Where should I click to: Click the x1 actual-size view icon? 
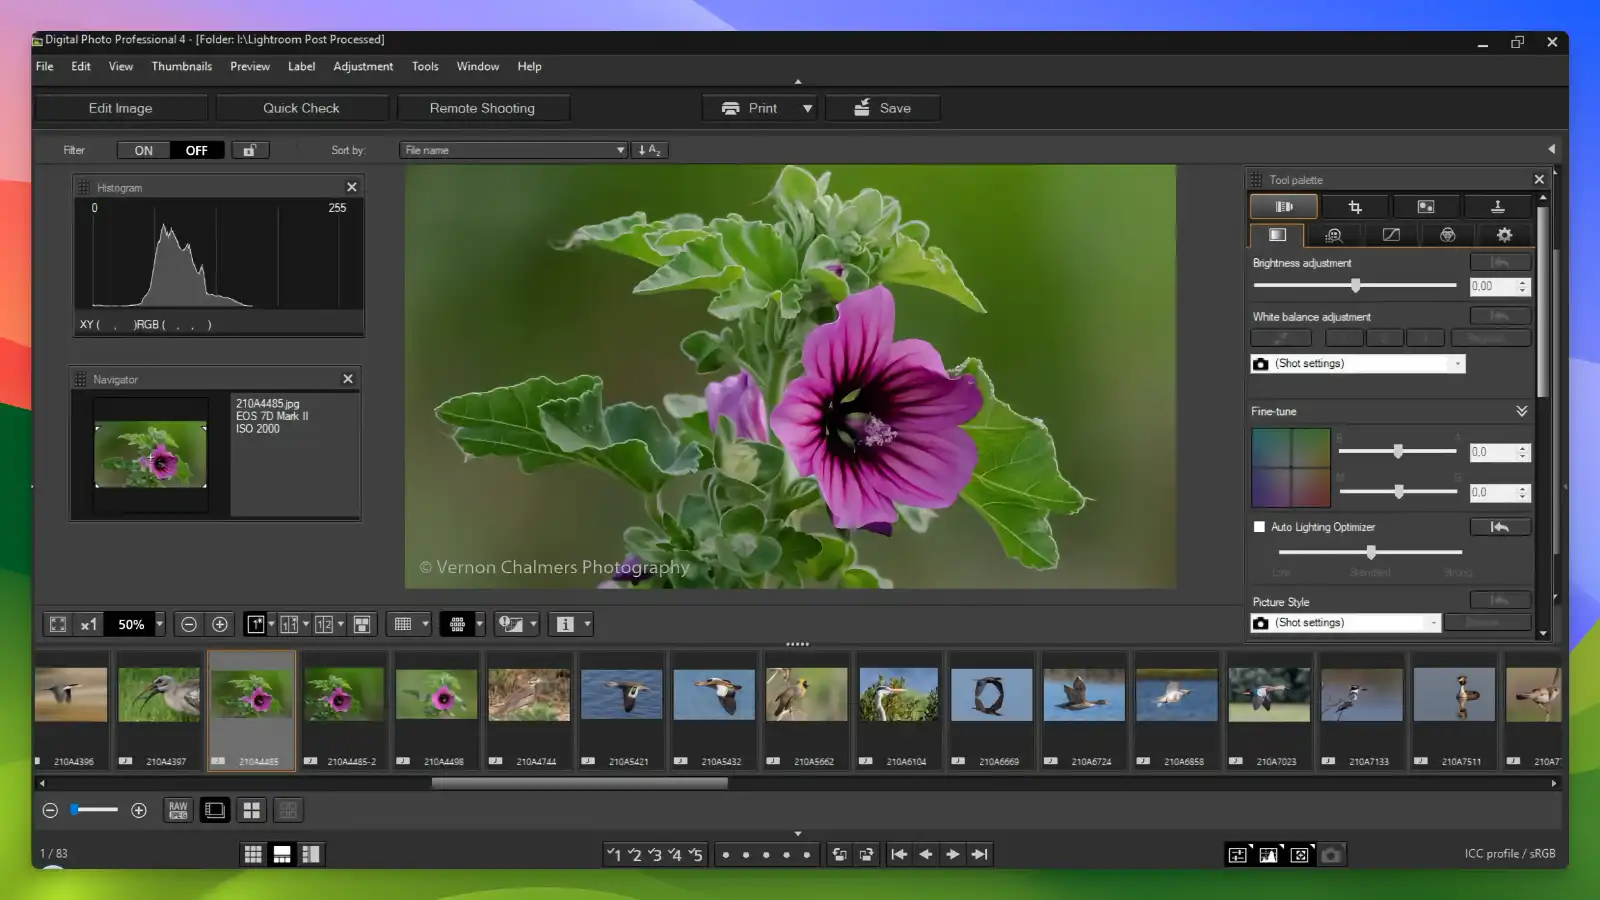pos(88,624)
